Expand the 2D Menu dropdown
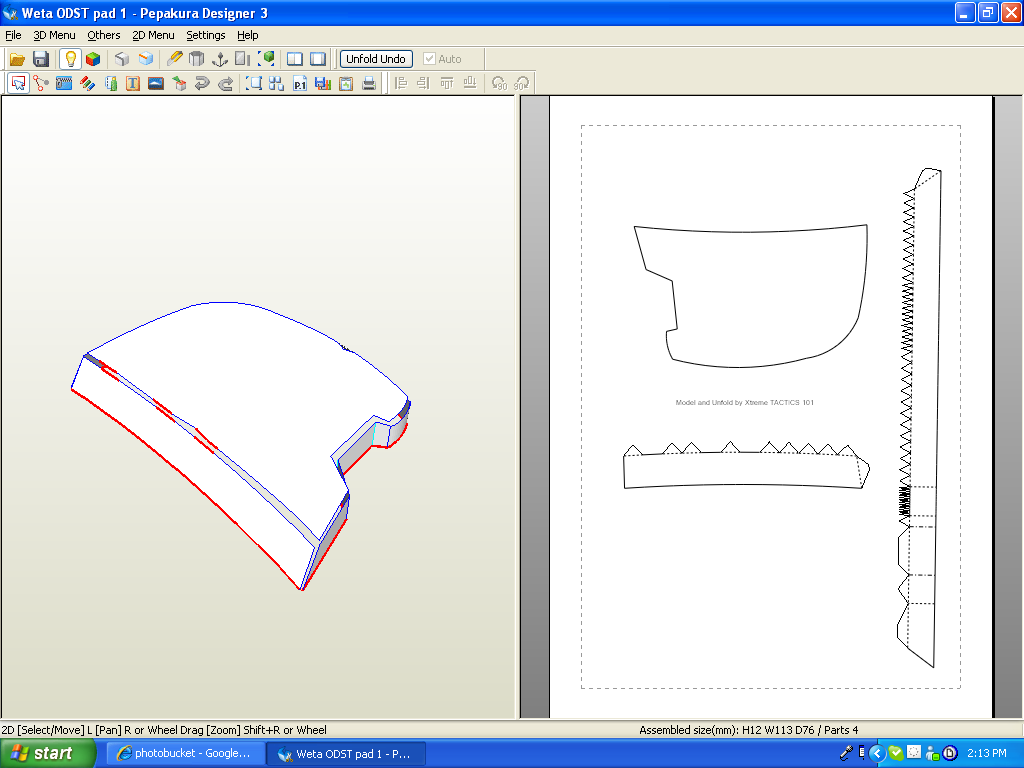 153,35
